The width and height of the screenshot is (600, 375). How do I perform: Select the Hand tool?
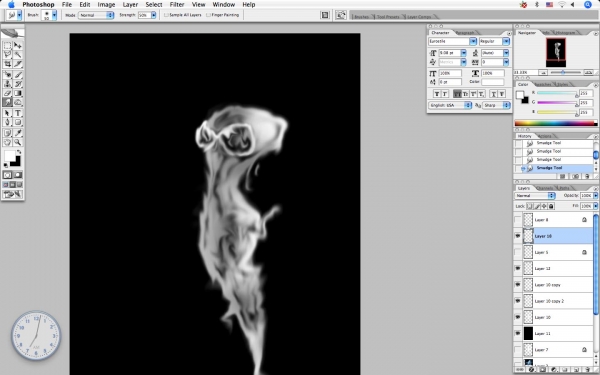[x=7, y=142]
